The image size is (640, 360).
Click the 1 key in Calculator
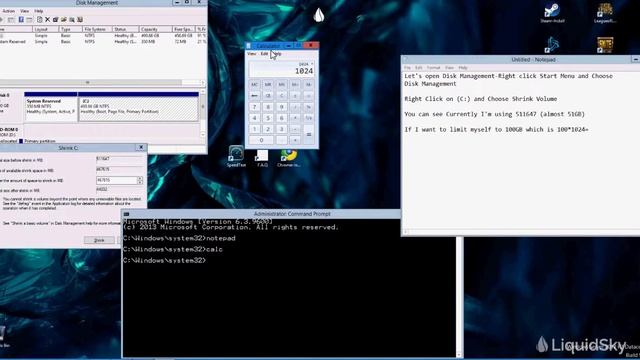point(254,129)
